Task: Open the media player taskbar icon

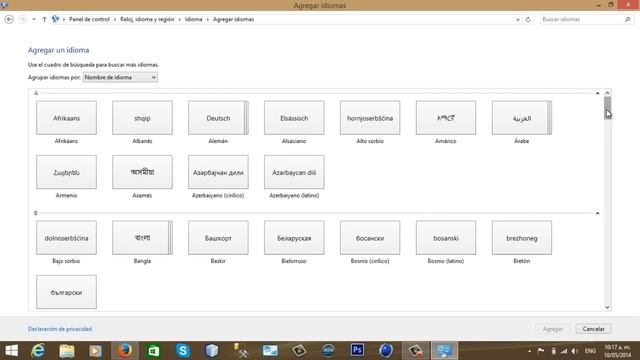Action: (x=96, y=351)
